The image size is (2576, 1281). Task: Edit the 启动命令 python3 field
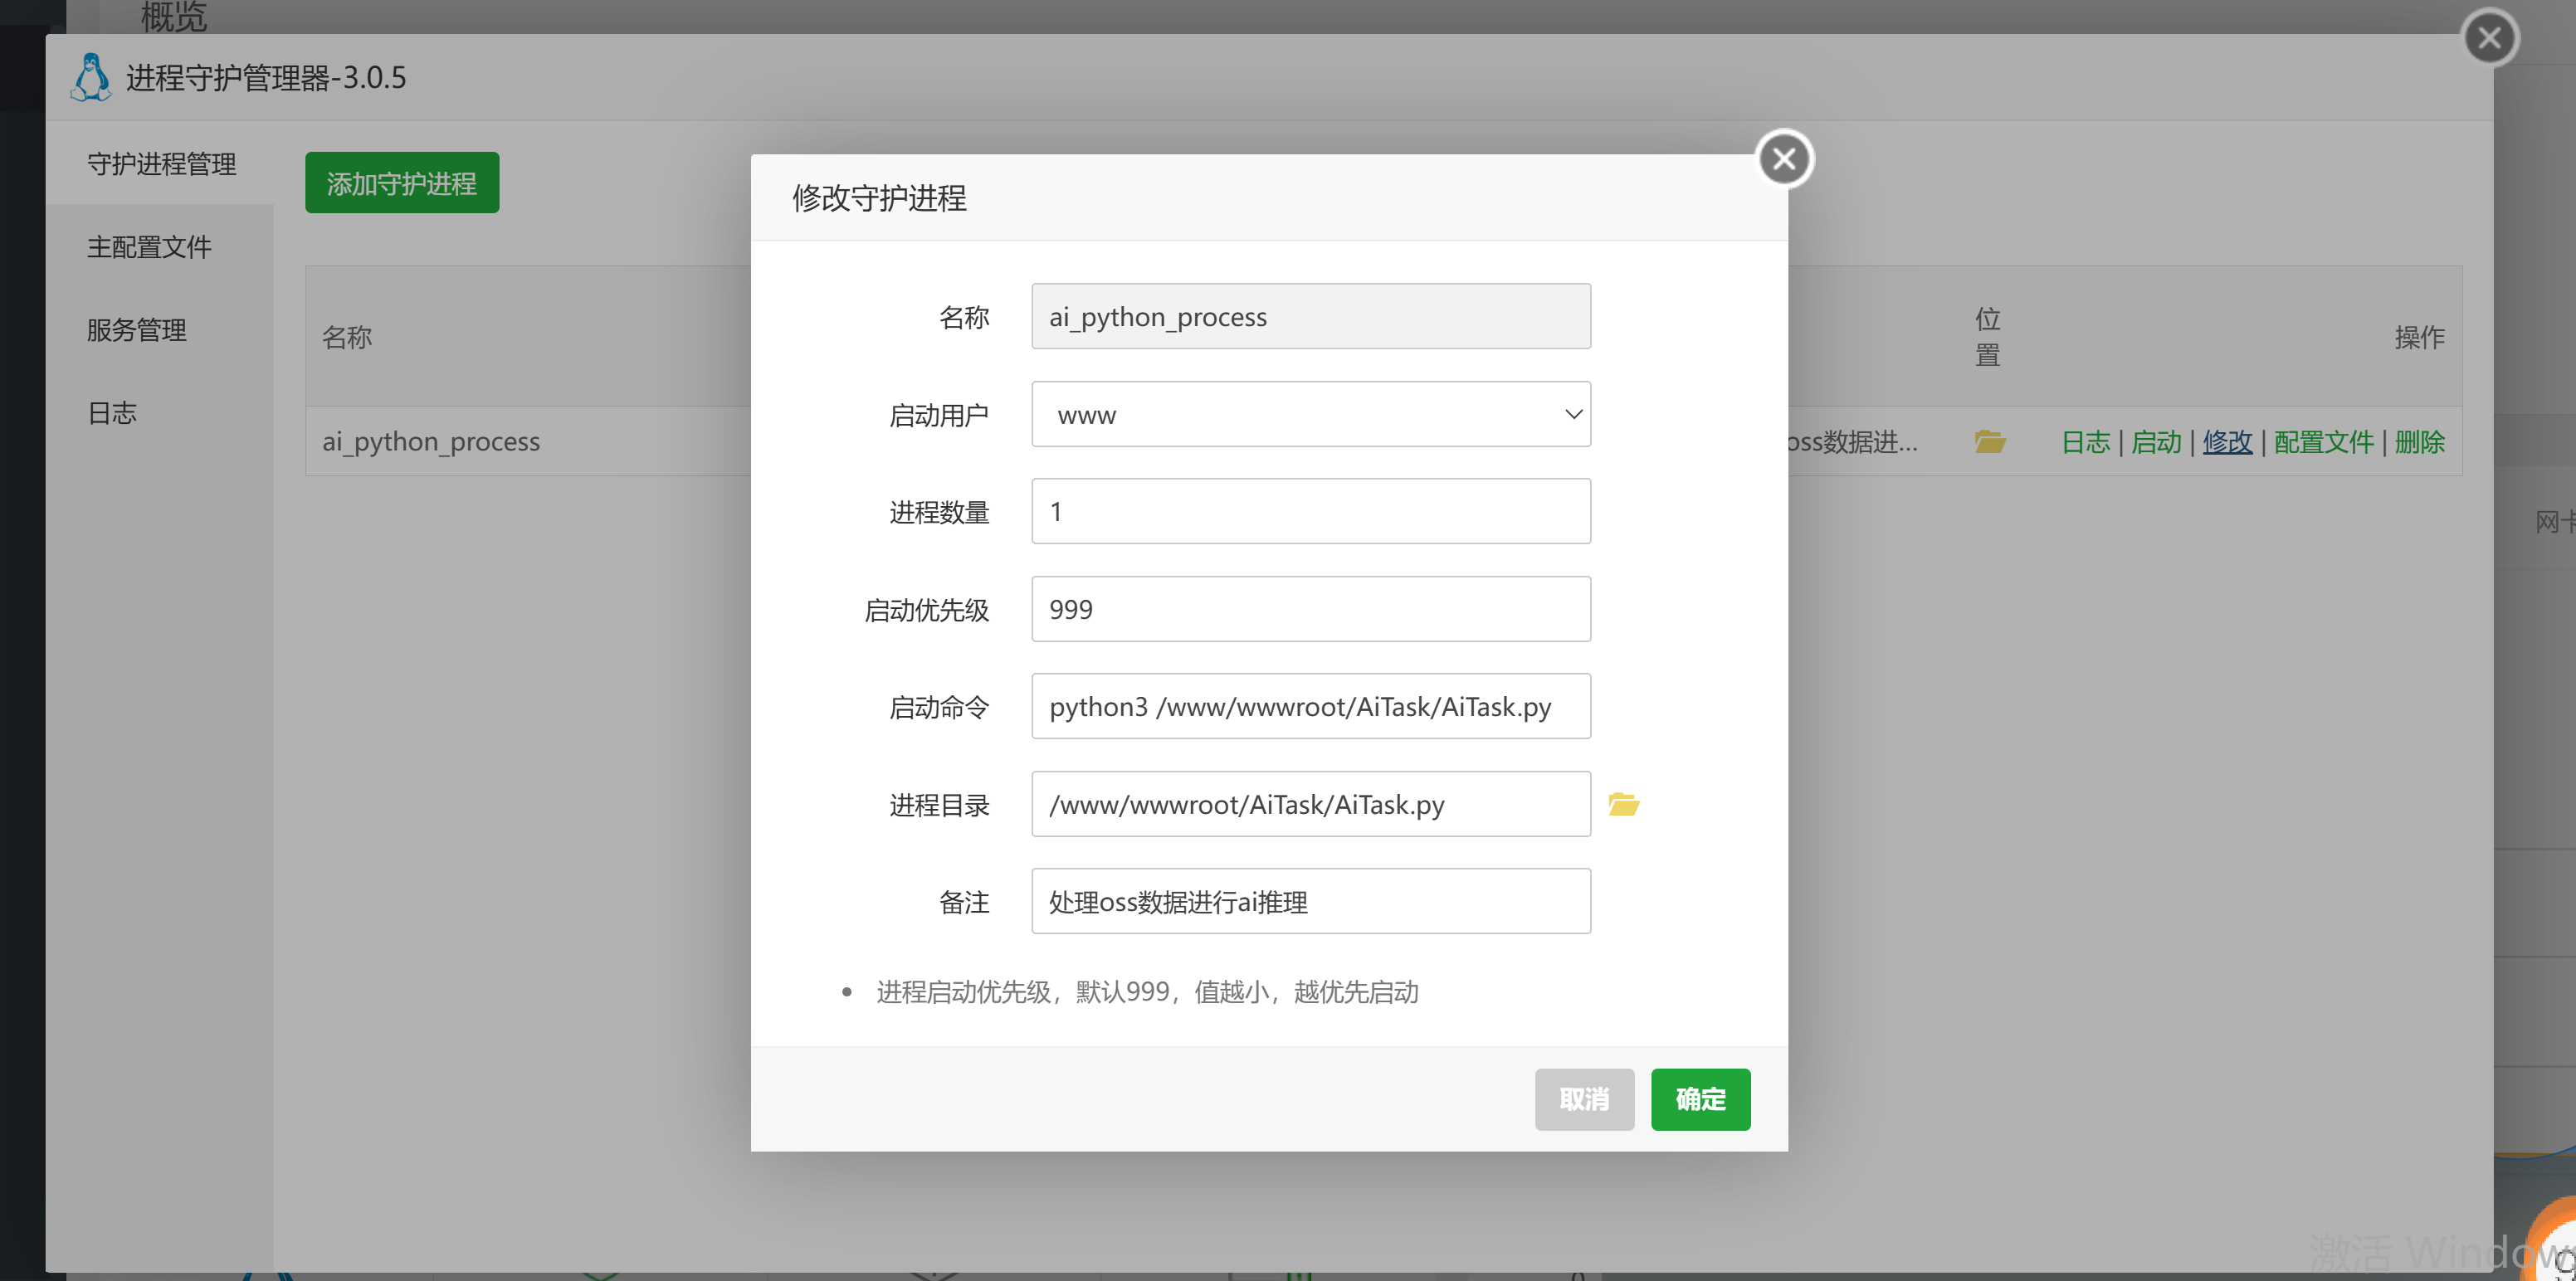click(1310, 706)
